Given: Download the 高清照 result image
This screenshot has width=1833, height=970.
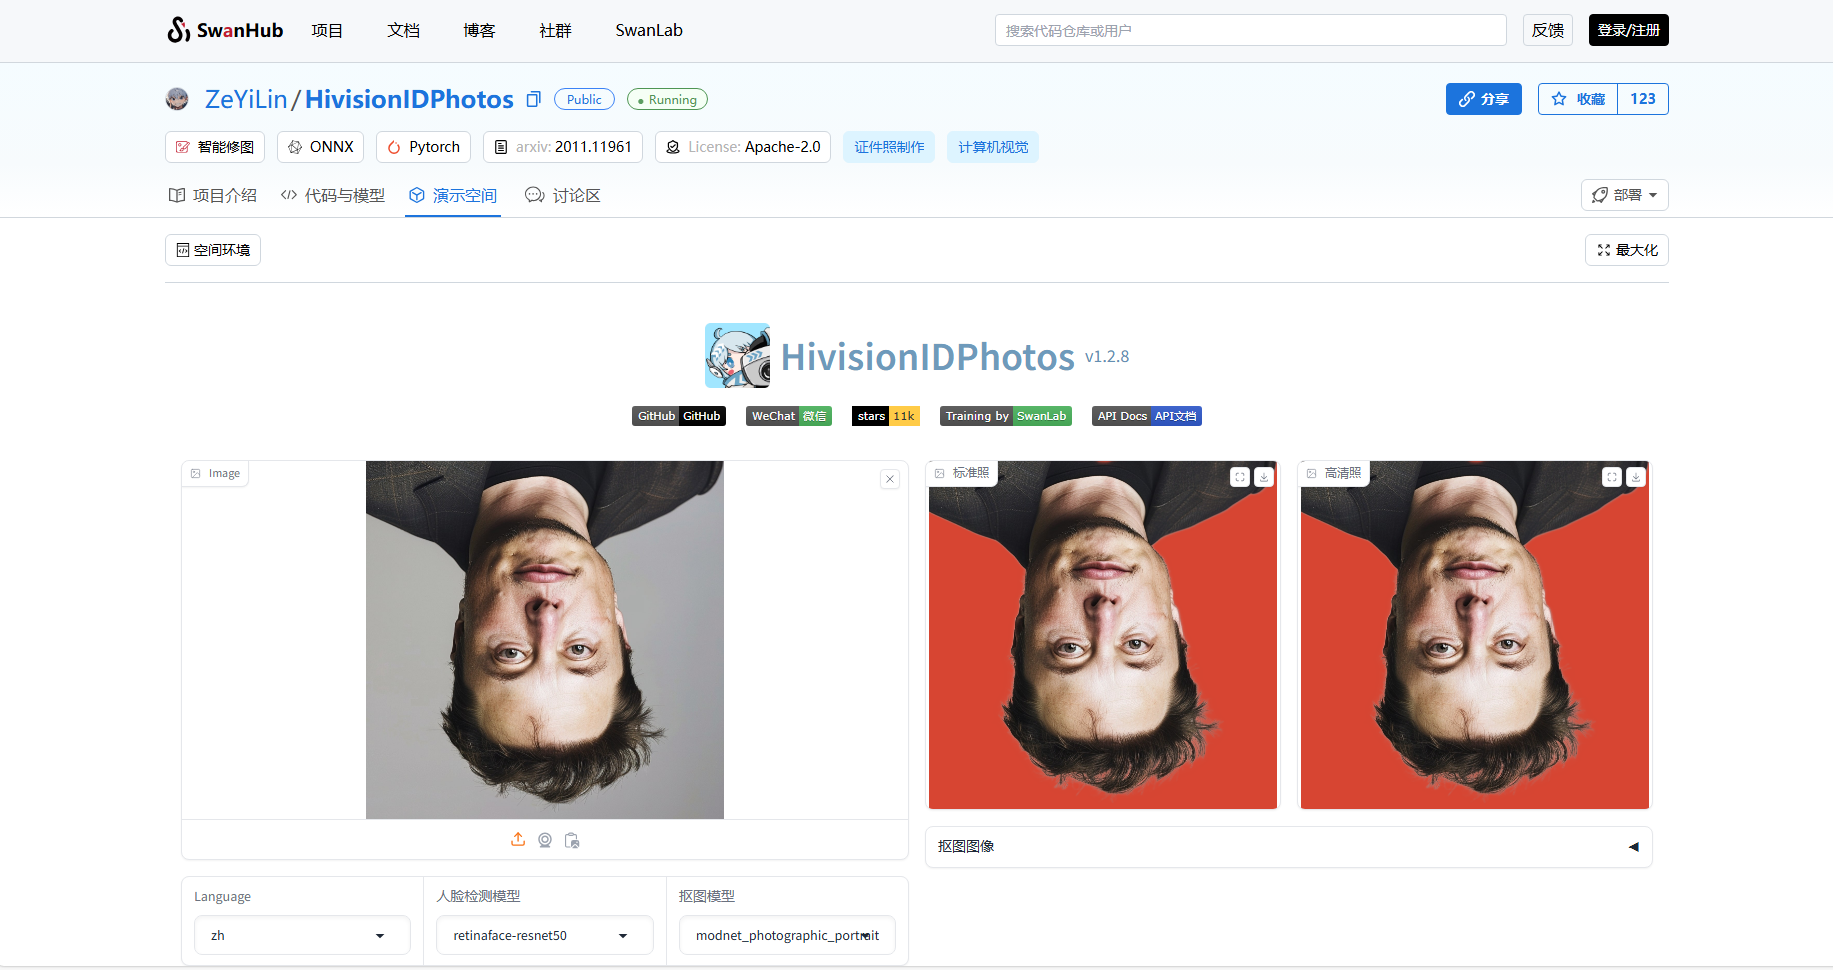Looking at the screenshot, I should [x=1636, y=477].
